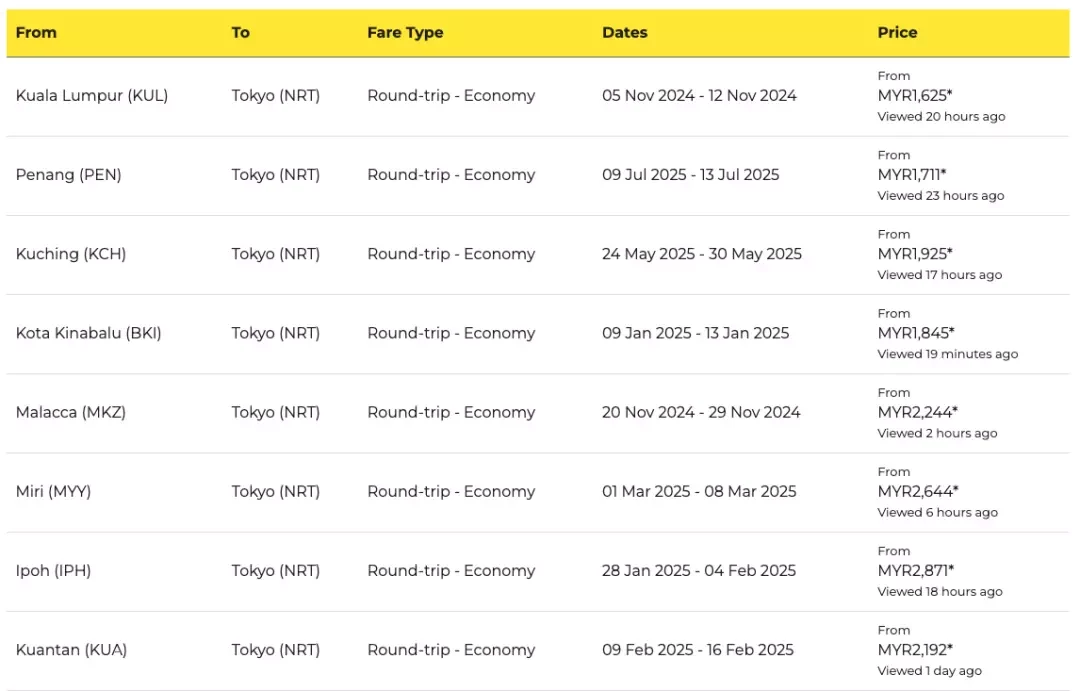Select the Kuala Lumpur (KUL) flight row
Screen dimensions: 1080x691
coord(538,96)
